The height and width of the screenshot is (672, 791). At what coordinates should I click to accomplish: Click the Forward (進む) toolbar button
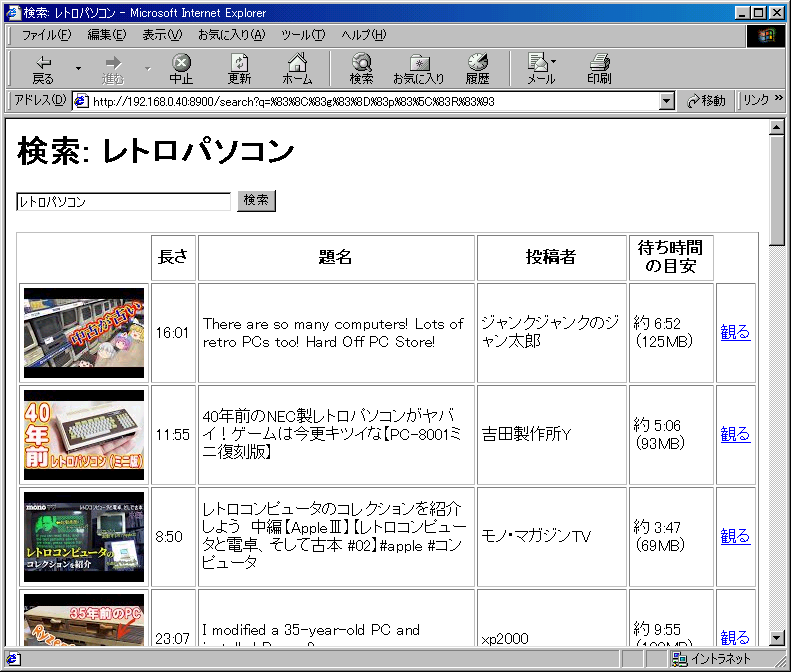112,69
